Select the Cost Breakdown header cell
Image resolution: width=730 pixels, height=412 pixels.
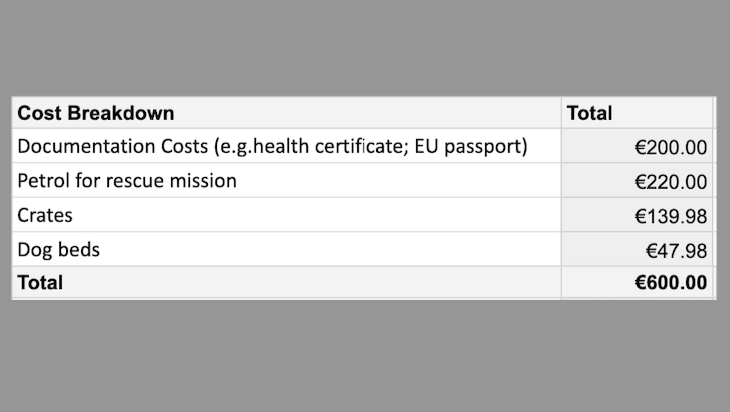coord(286,113)
